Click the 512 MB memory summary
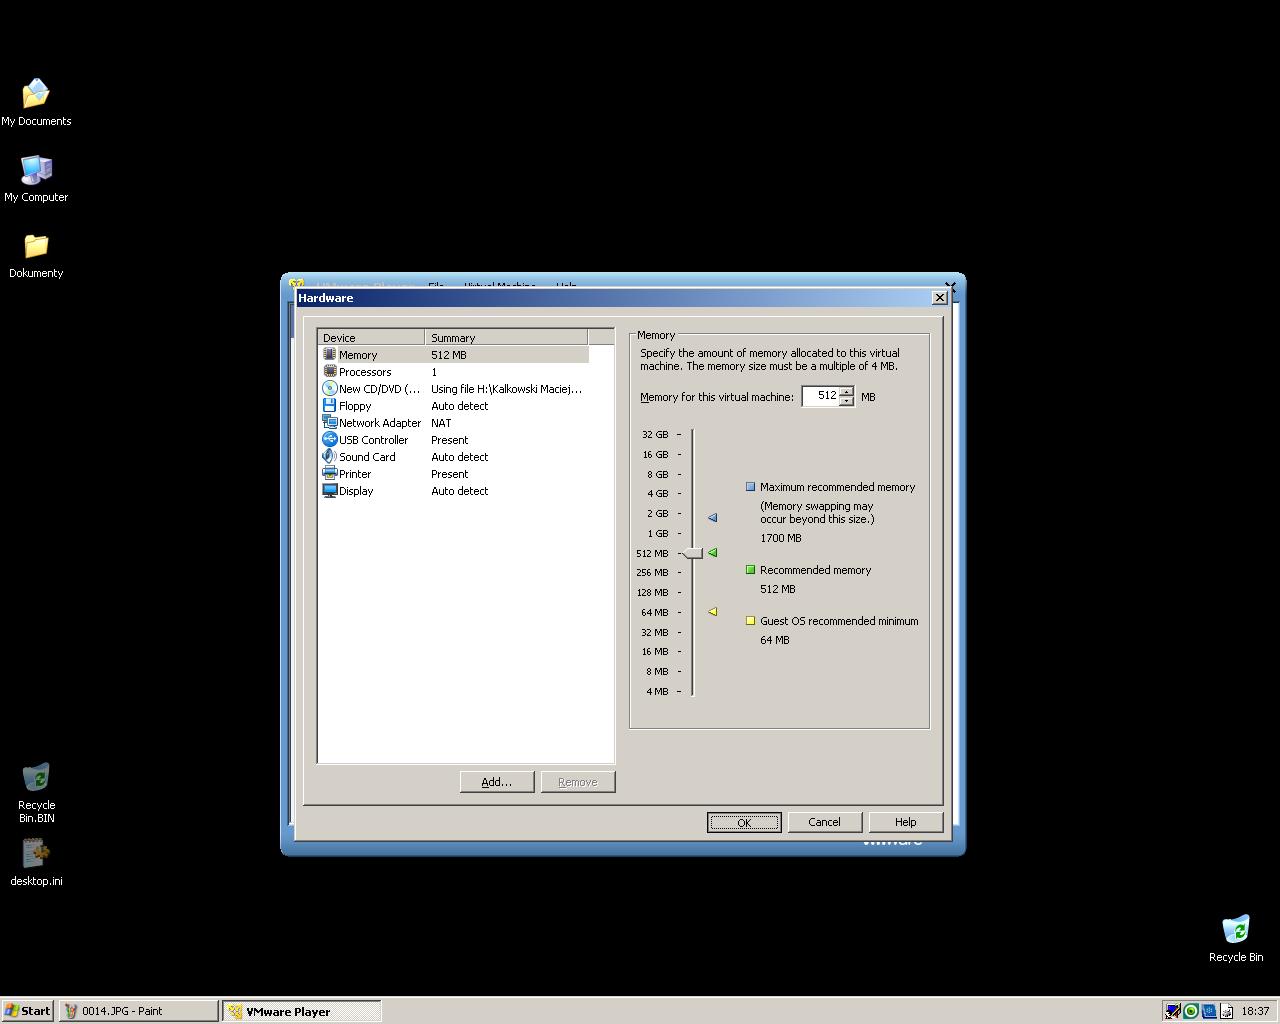1280x1024 pixels. tap(449, 355)
